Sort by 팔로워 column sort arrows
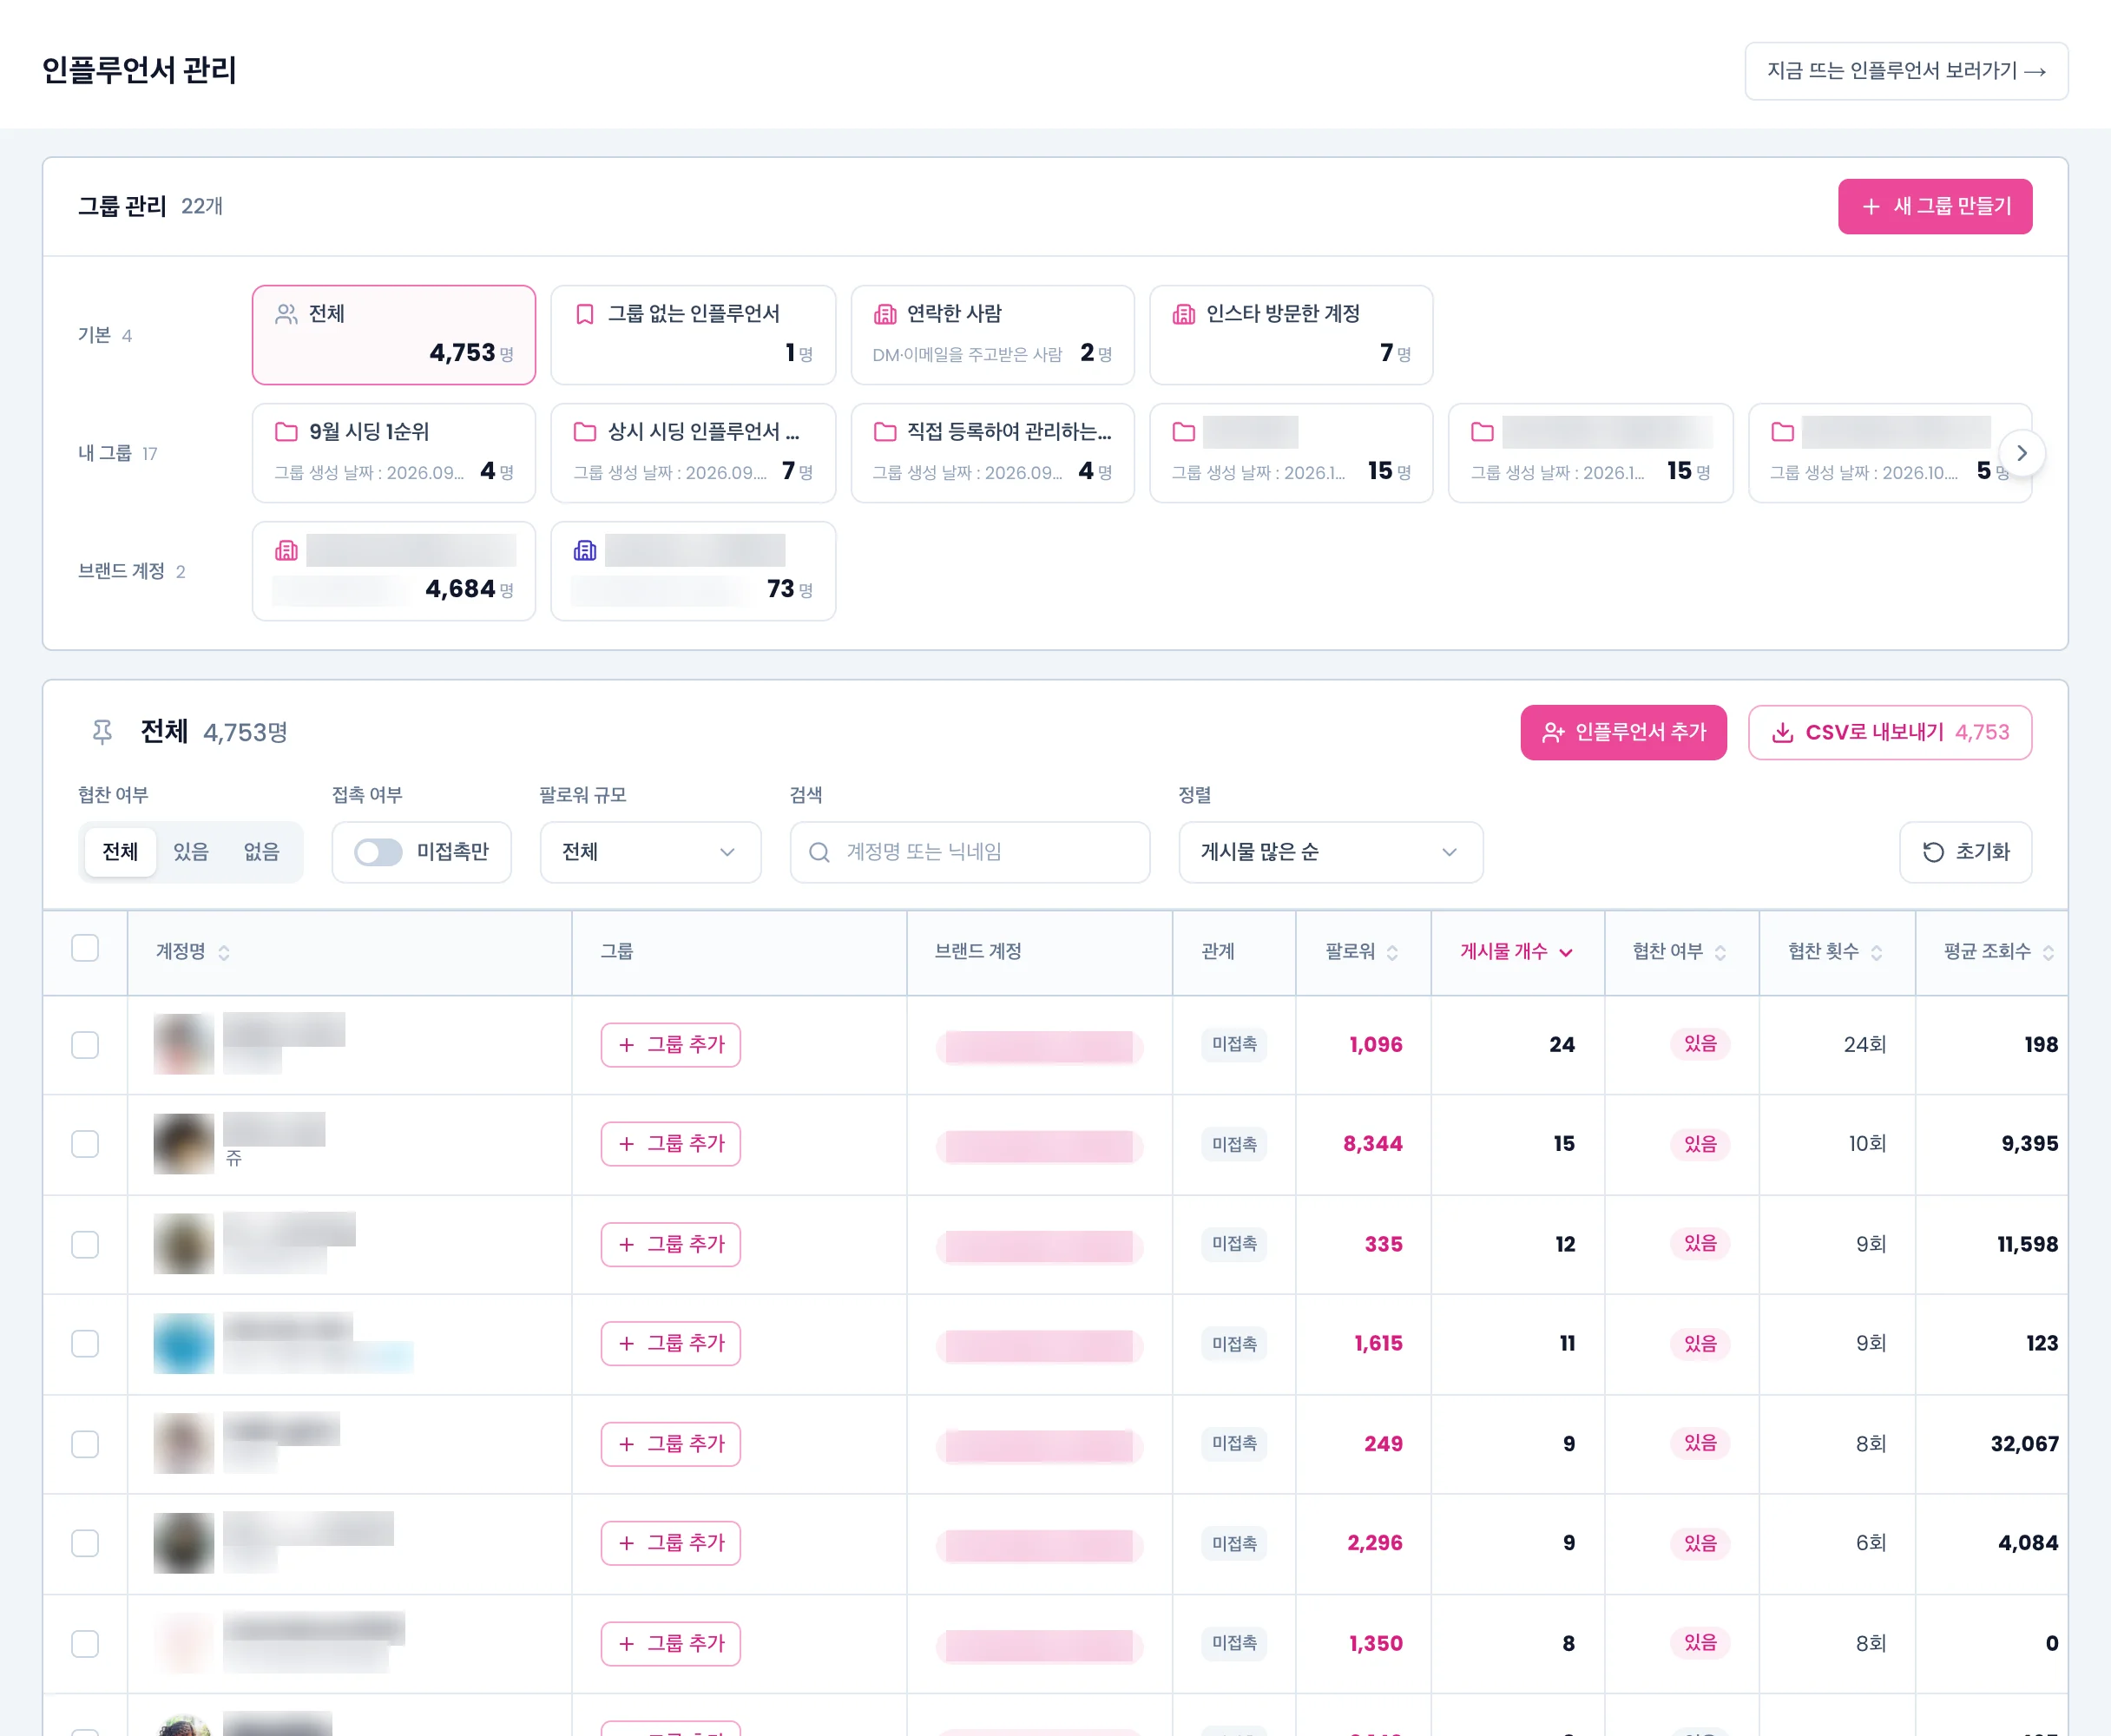 [1392, 952]
